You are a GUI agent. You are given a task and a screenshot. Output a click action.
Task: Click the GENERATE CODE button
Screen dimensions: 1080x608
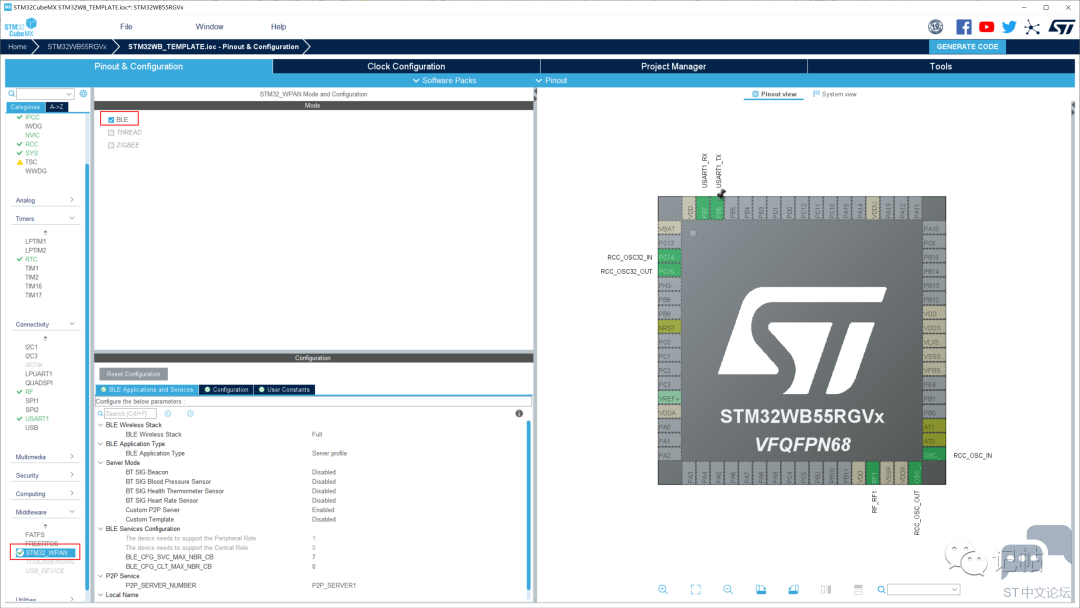pyautogui.click(x=967, y=47)
